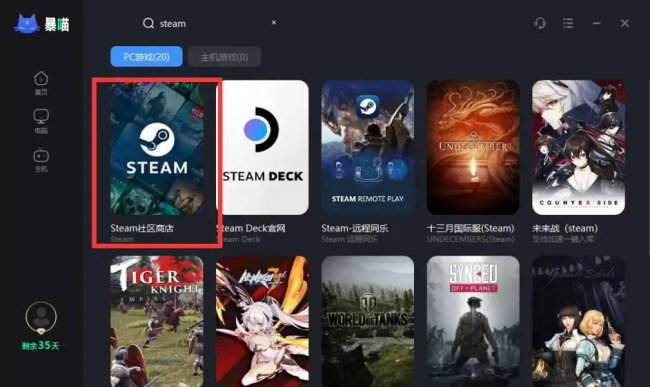Click the 十三月国际服(Steam) title text
Viewport: 650px width, 387px height.
471,228
